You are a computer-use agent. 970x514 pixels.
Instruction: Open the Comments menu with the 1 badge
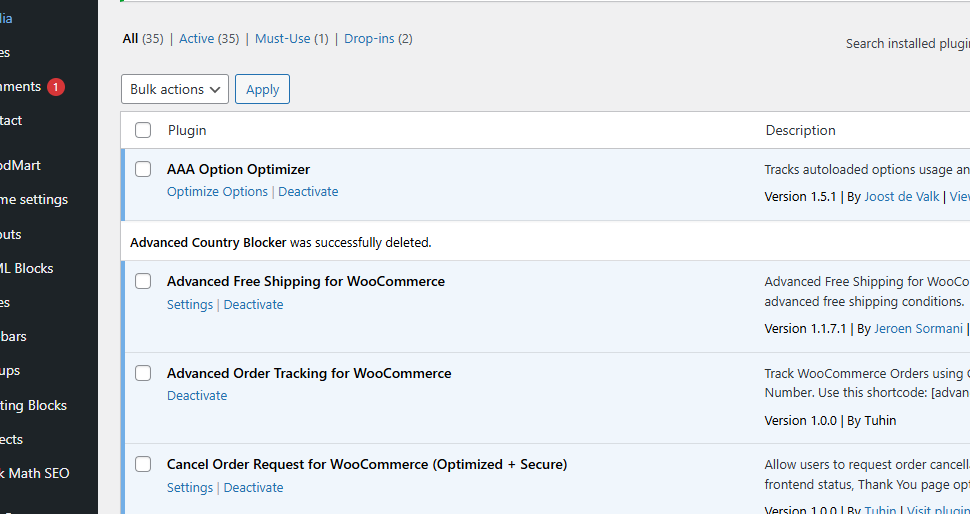click(x=31, y=87)
